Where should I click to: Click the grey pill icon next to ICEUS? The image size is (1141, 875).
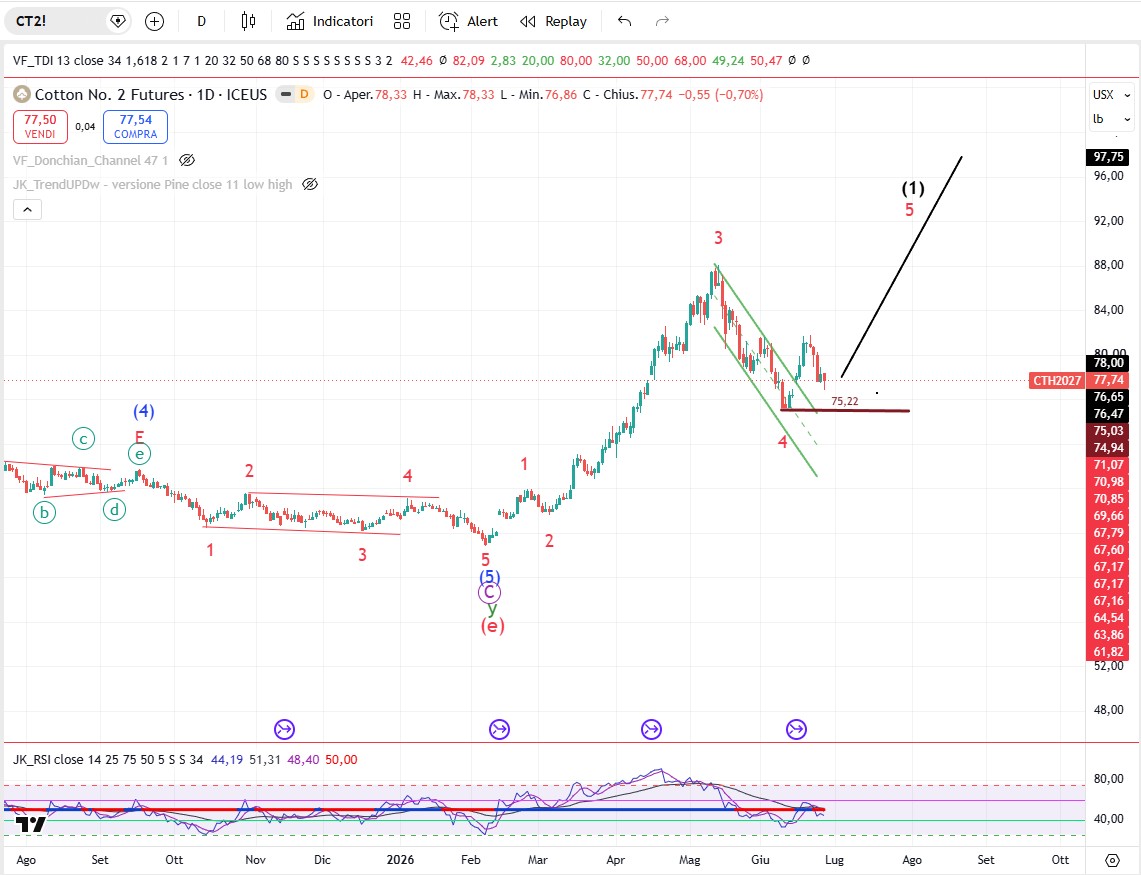286,94
